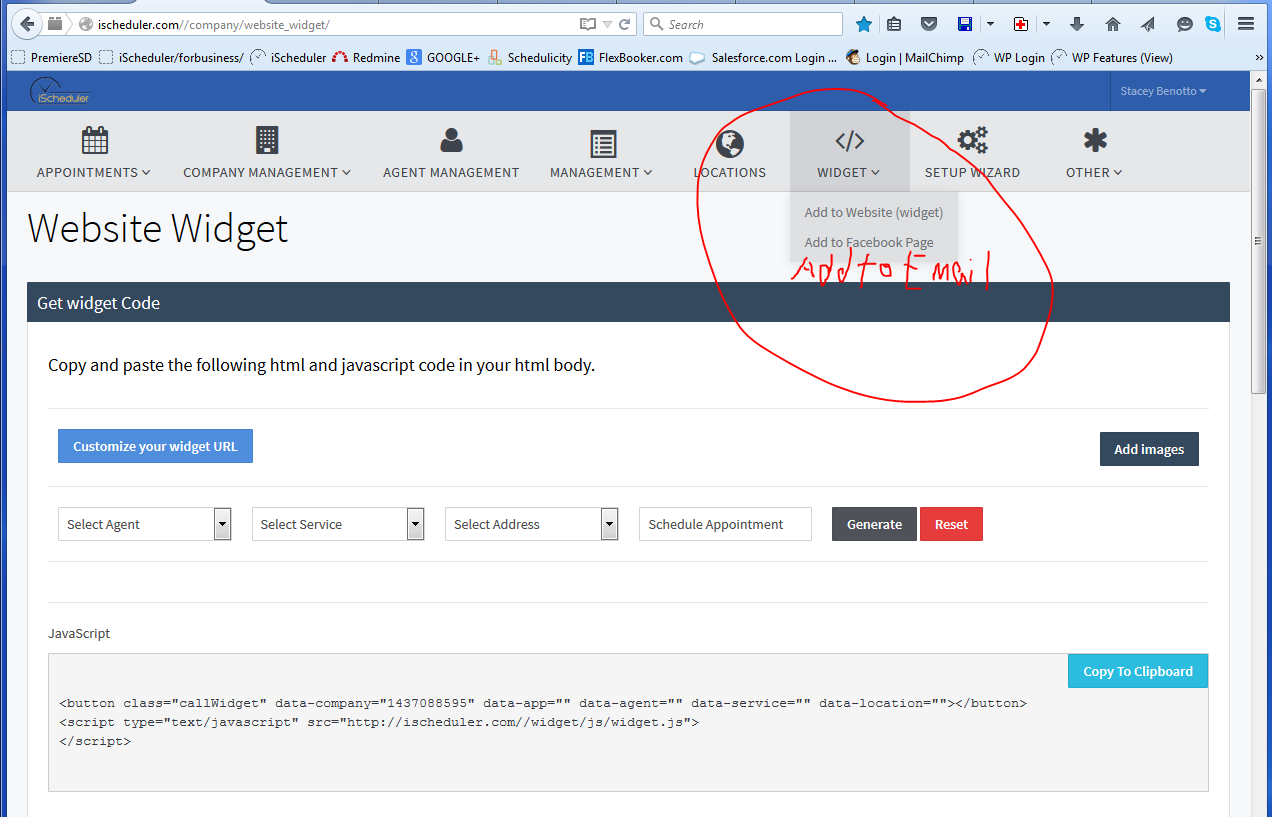Click the Locations globe icon
Screen dimensions: 1272x817
coord(730,143)
